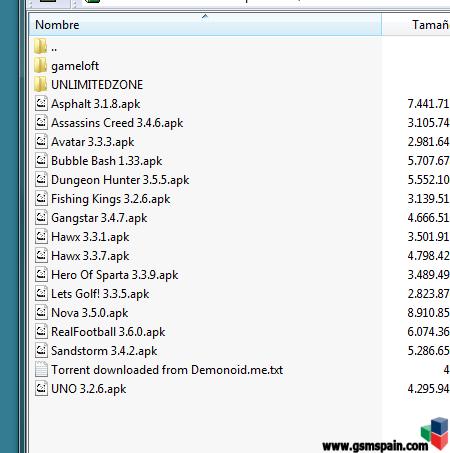Click the size value 6.074.36 for RealFootball
The height and width of the screenshot is (453, 450).
pyautogui.click(x=429, y=332)
